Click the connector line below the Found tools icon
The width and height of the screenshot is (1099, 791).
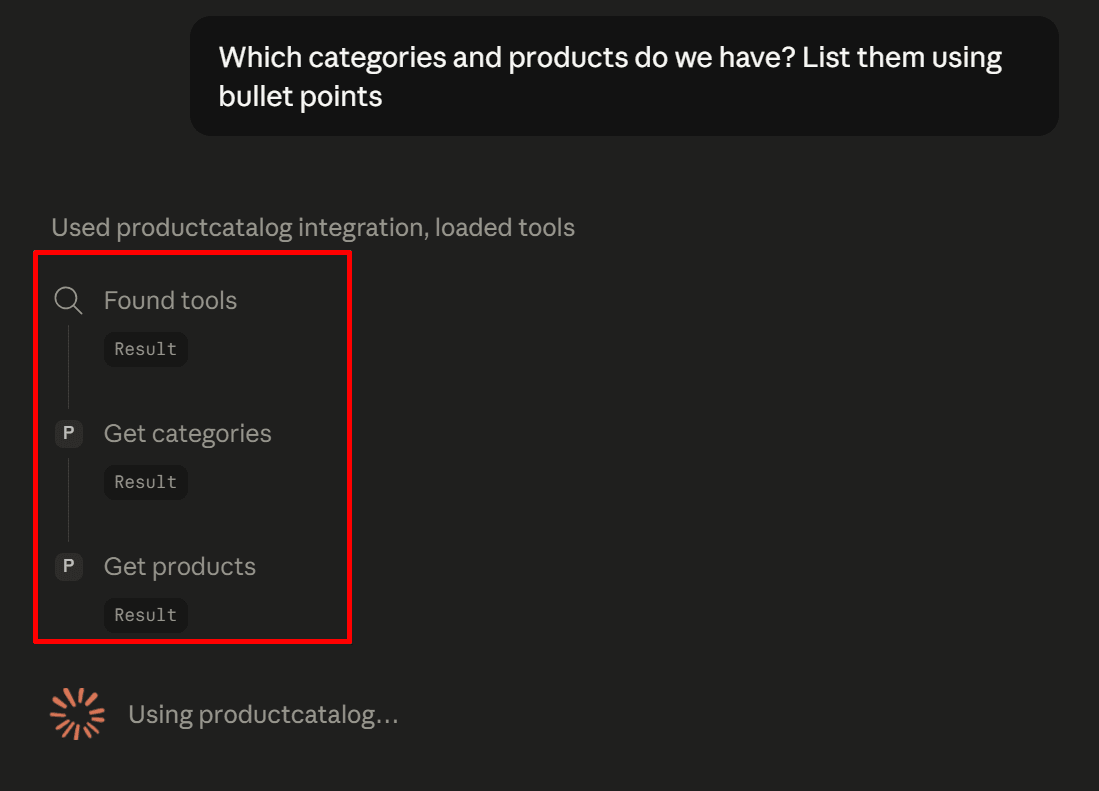(68, 366)
